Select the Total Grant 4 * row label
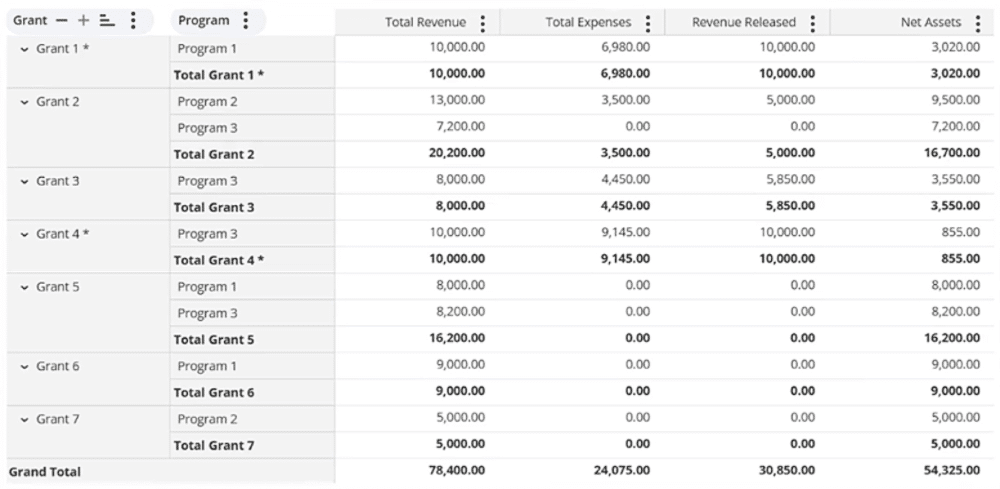Viewport: 1000px width, 489px height. click(219, 260)
